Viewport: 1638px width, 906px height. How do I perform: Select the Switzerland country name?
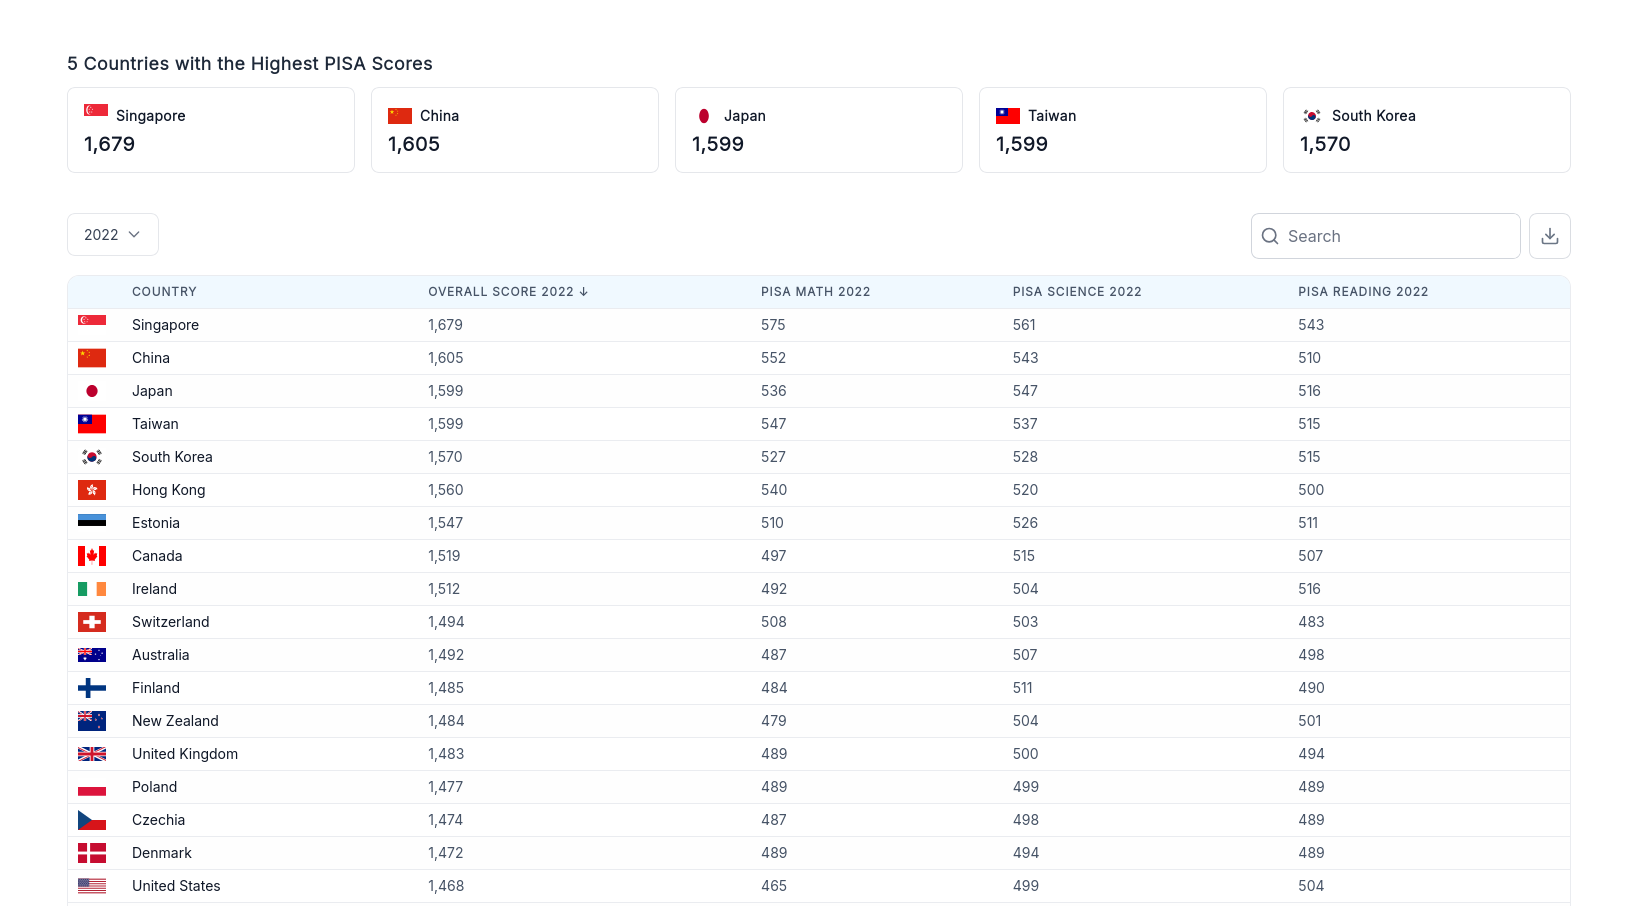tap(171, 622)
